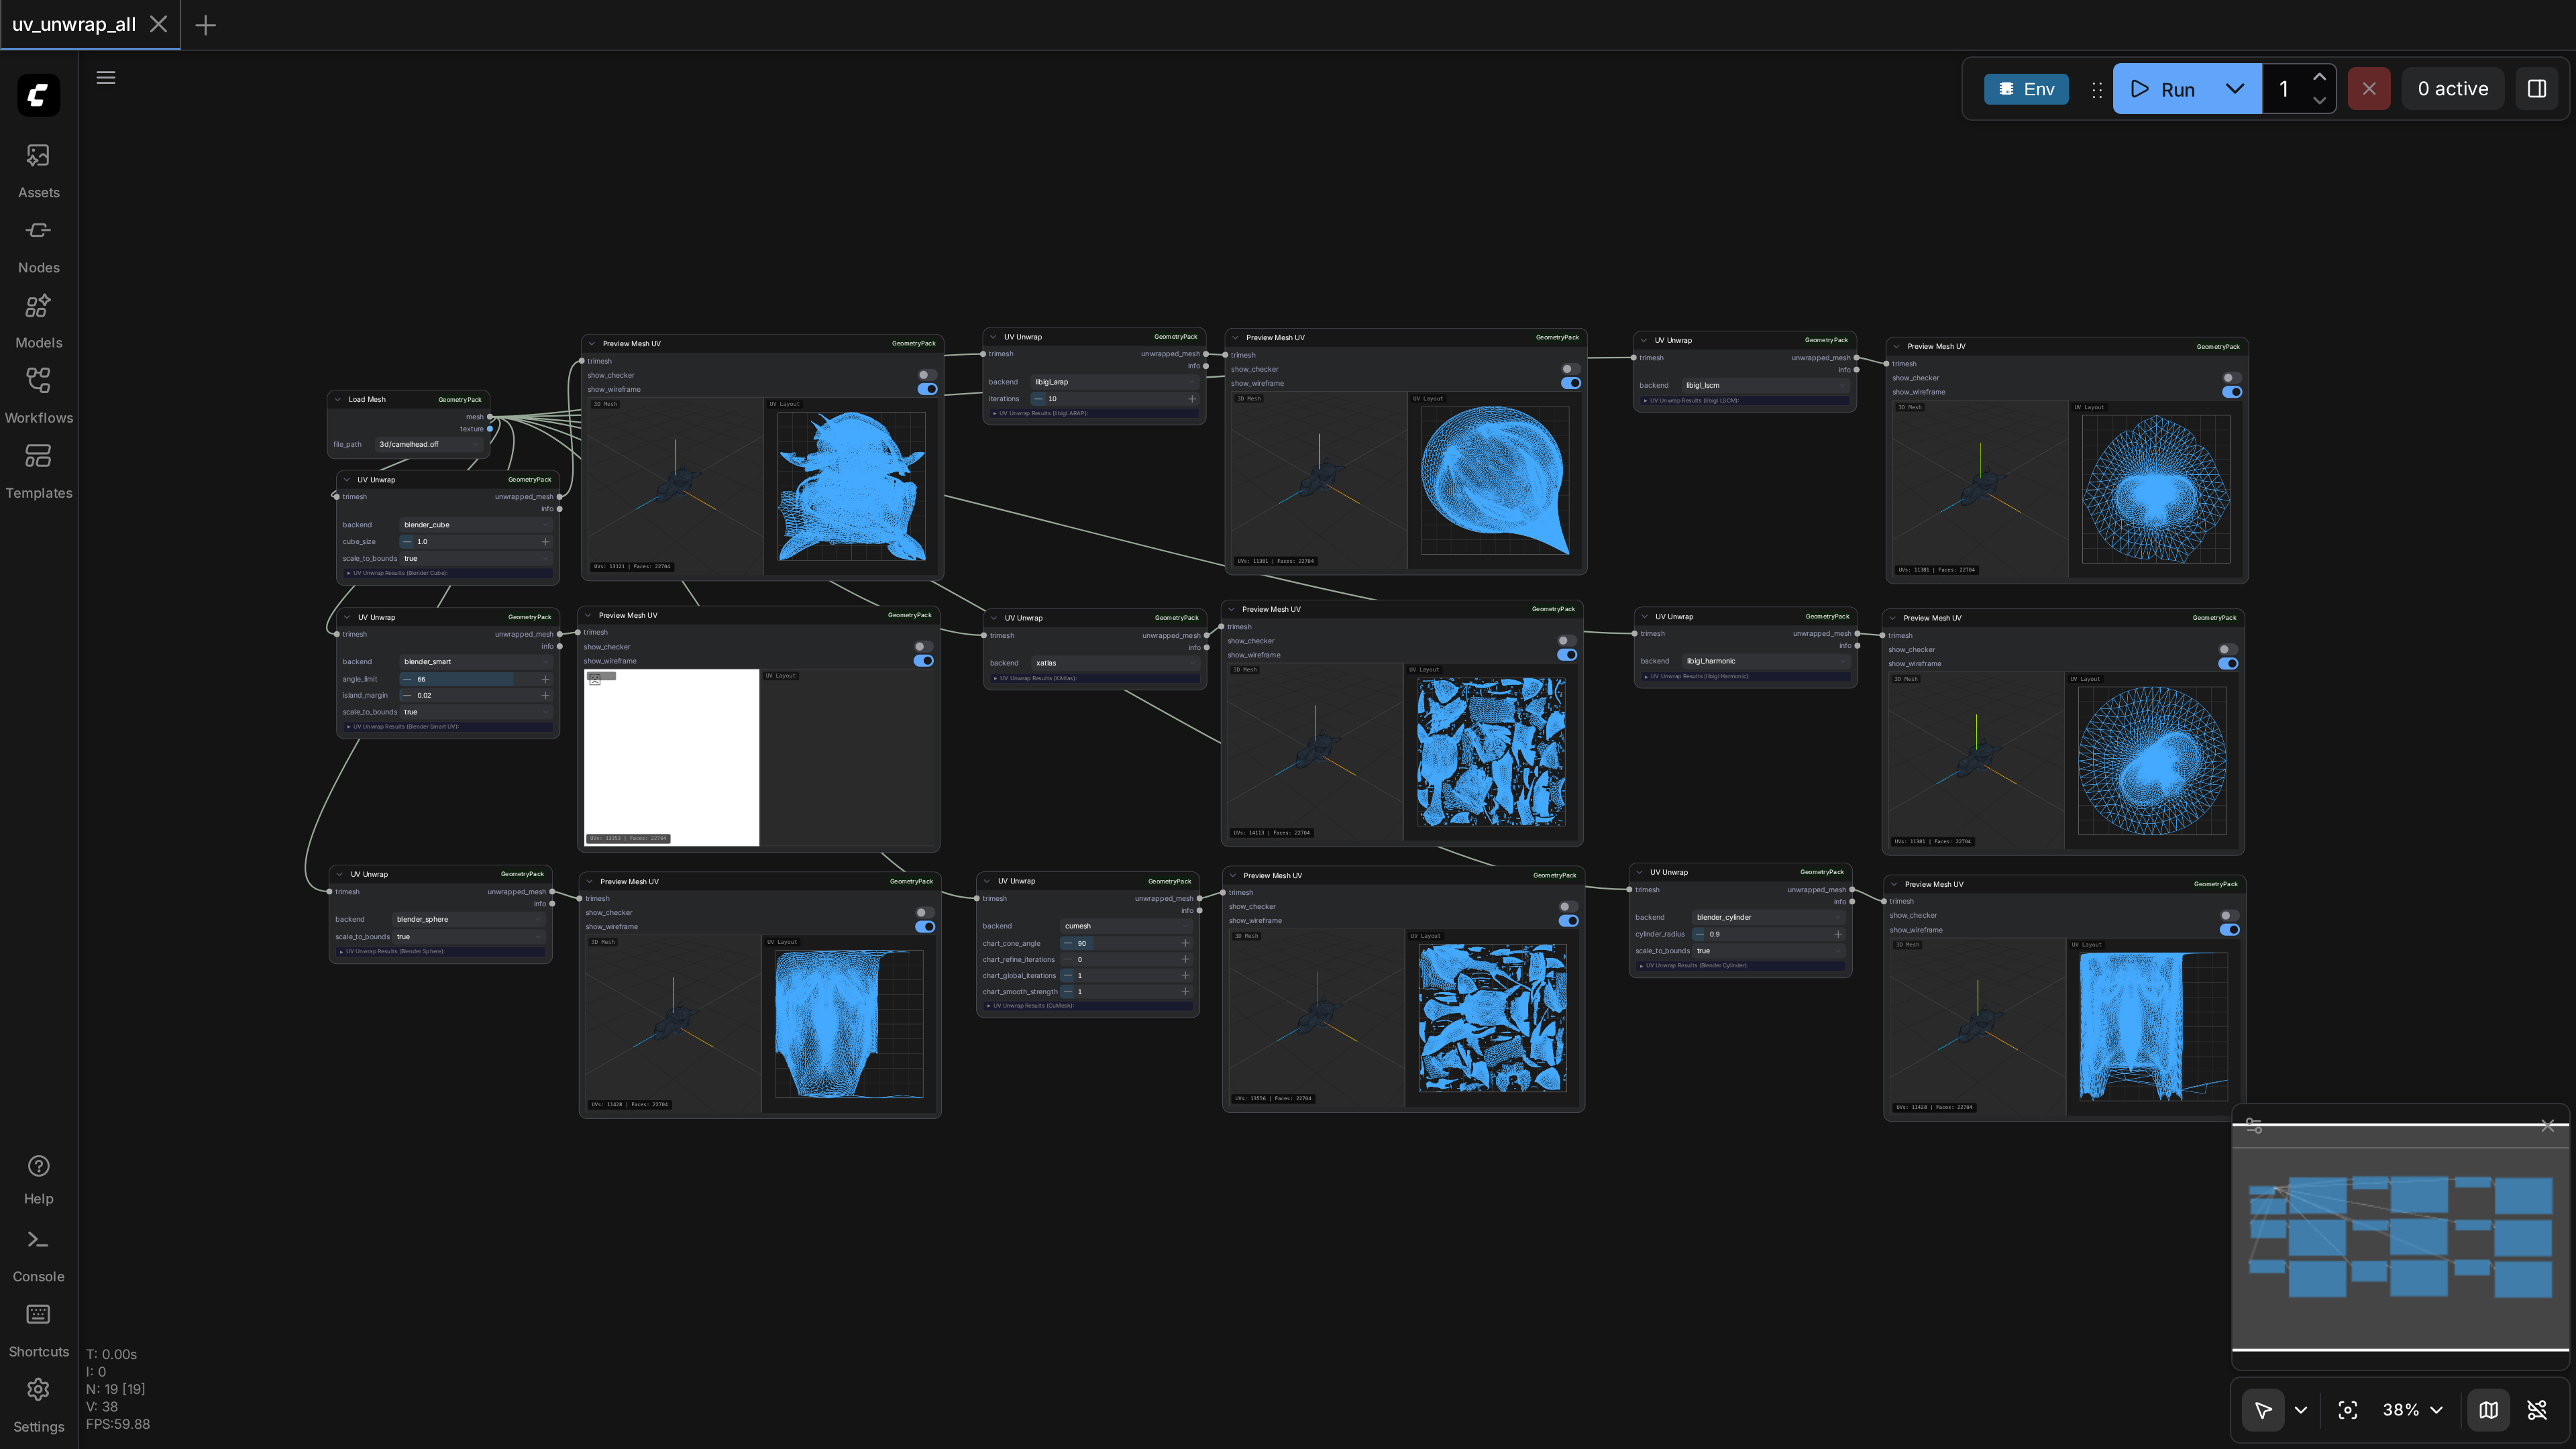Close the minimap with its X
This screenshot has height=1449, width=2576.
(2547, 1126)
